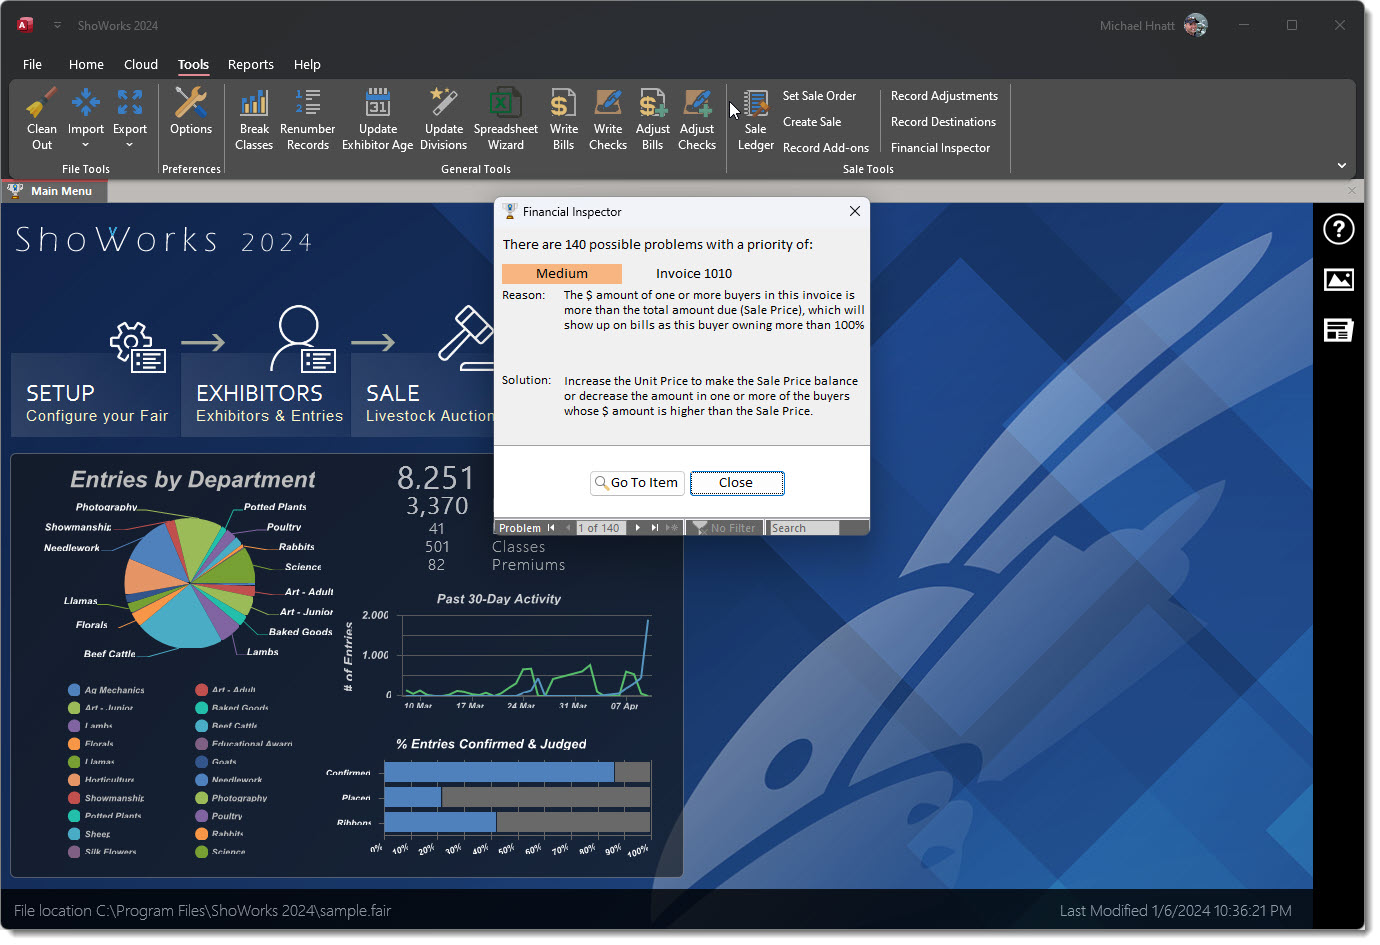
Task: Click Close button in Financial Inspector
Action: (x=736, y=483)
